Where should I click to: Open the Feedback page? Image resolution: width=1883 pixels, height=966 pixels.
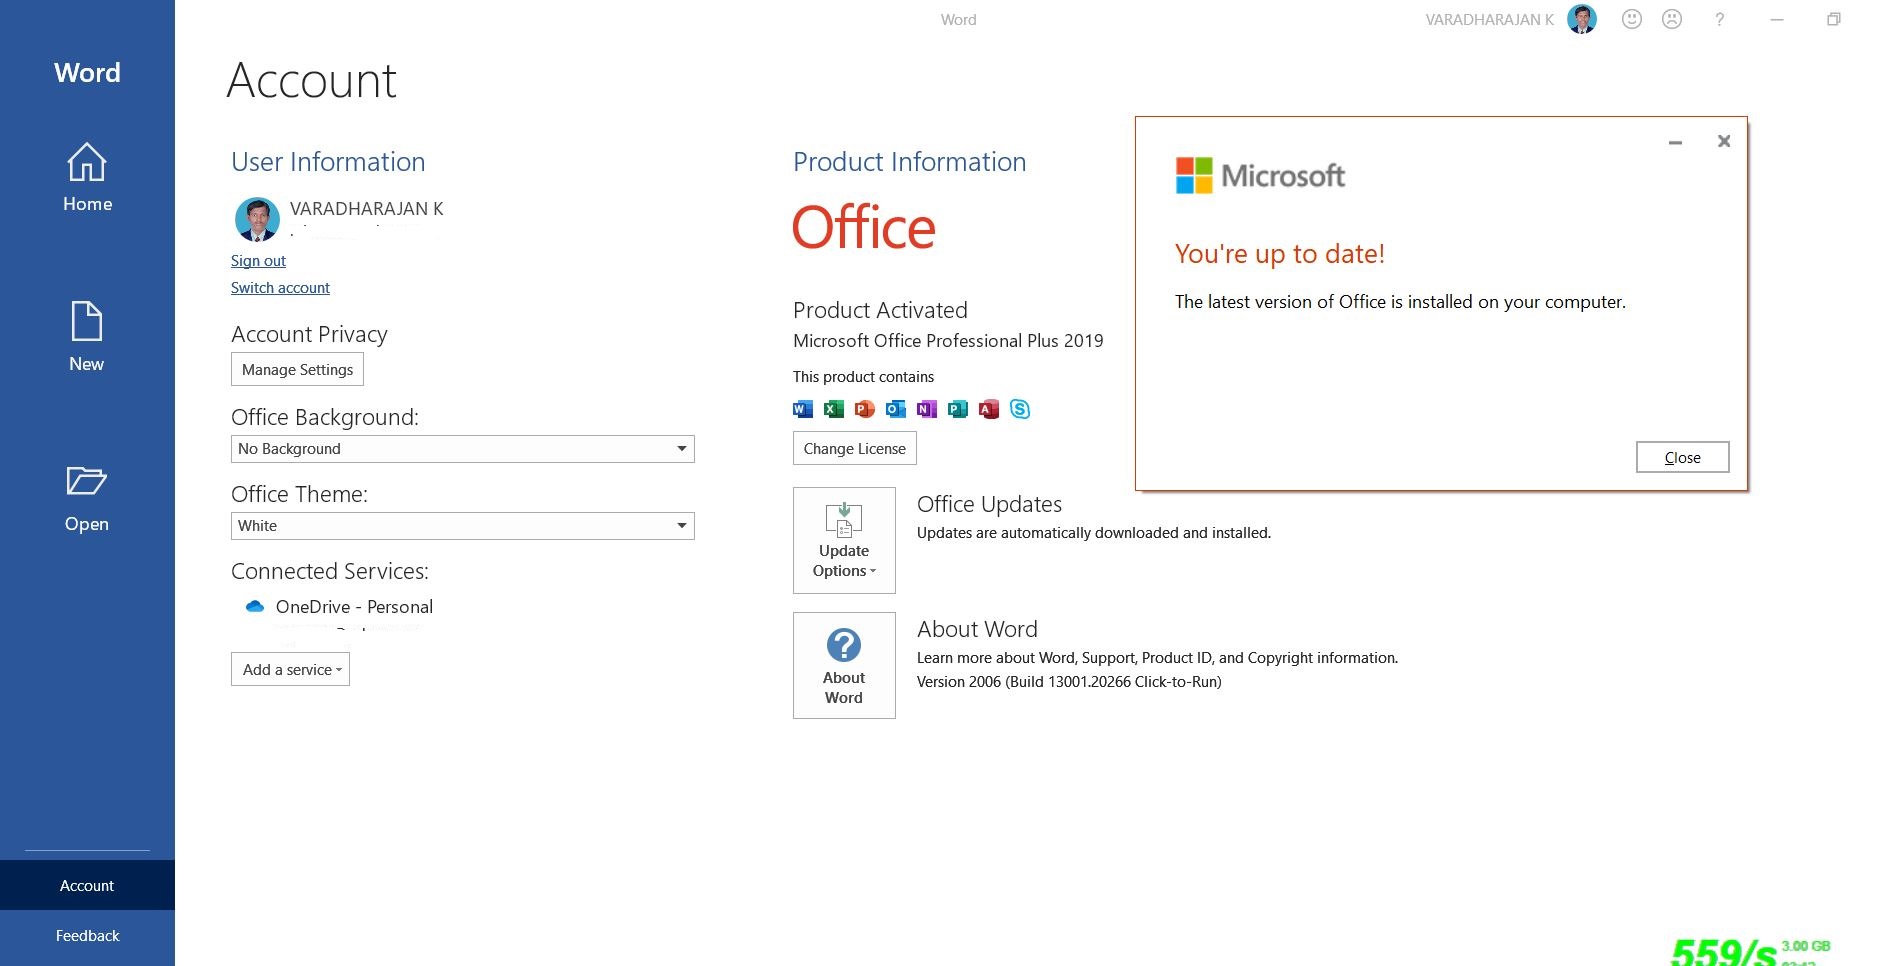tap(87, 935)
